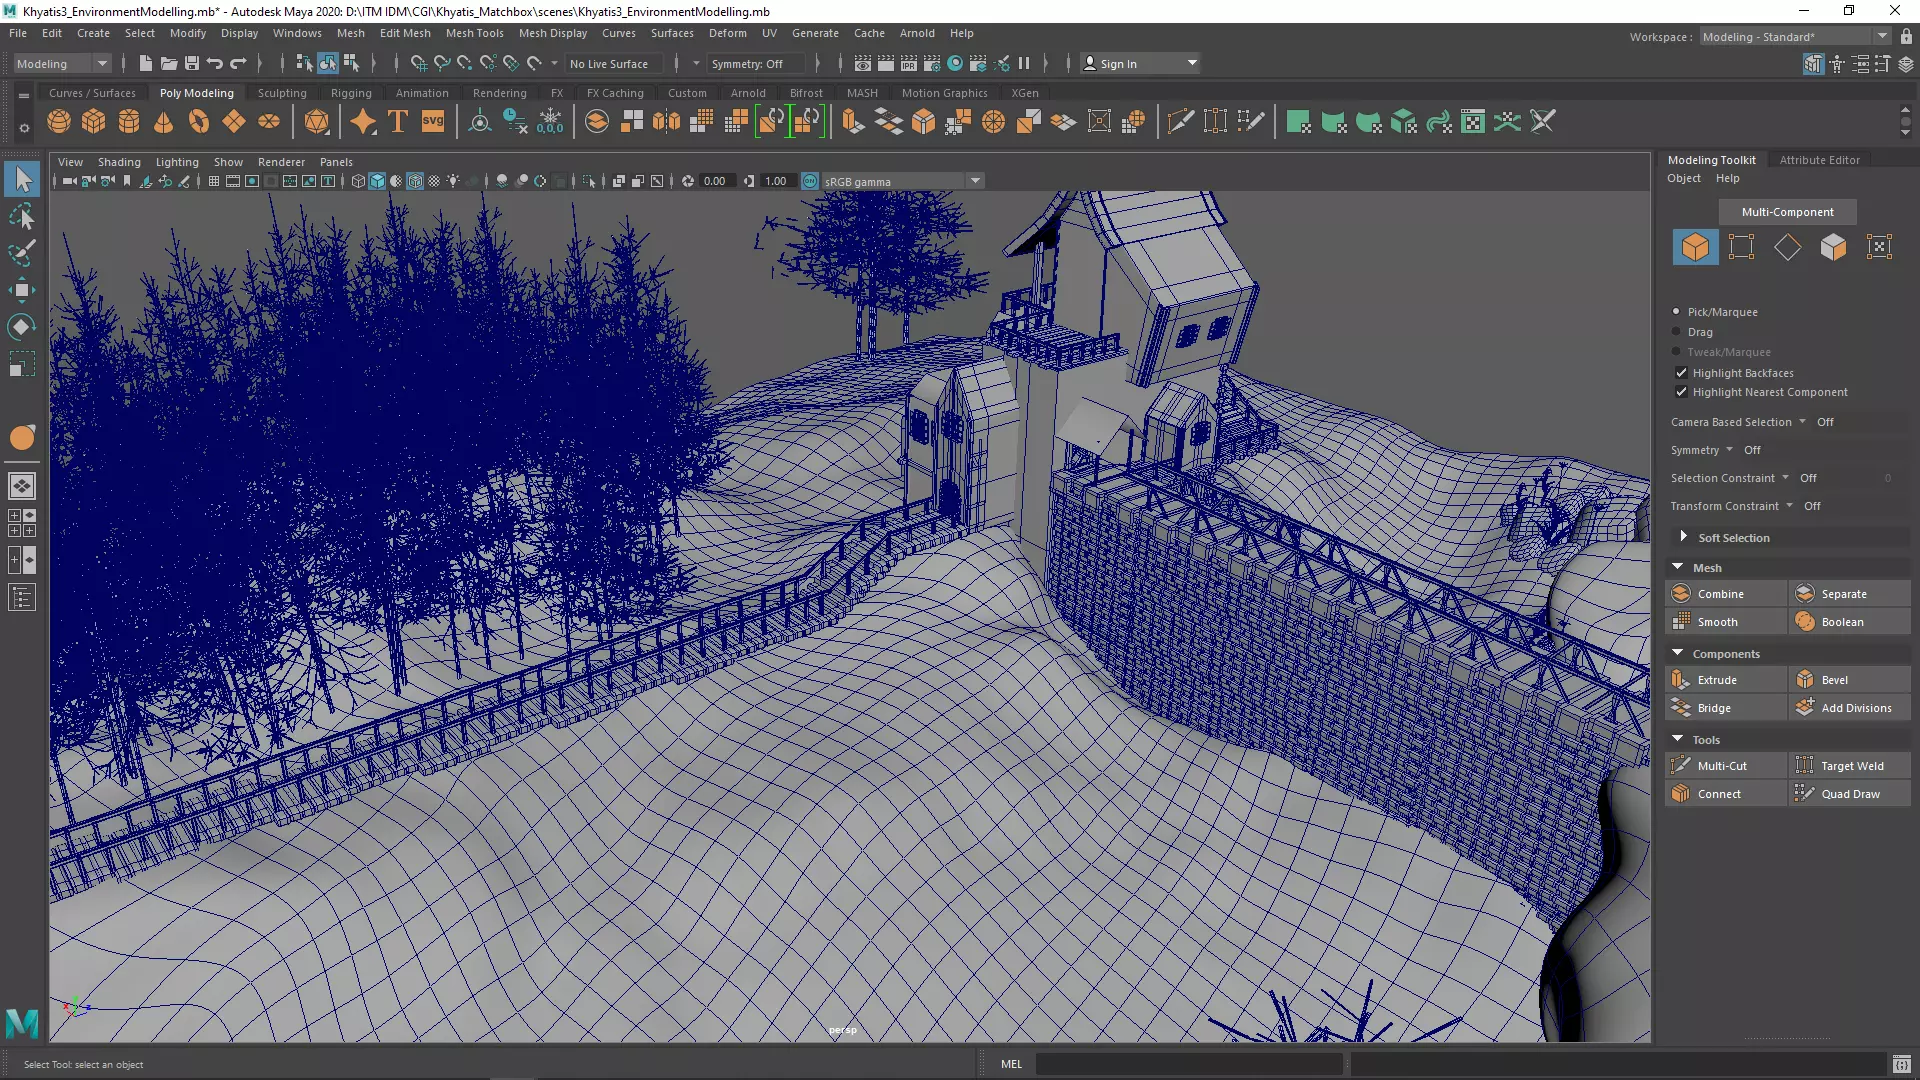
Task: Select Object mode cube icon in toolkit
Action: (1695, 247)
